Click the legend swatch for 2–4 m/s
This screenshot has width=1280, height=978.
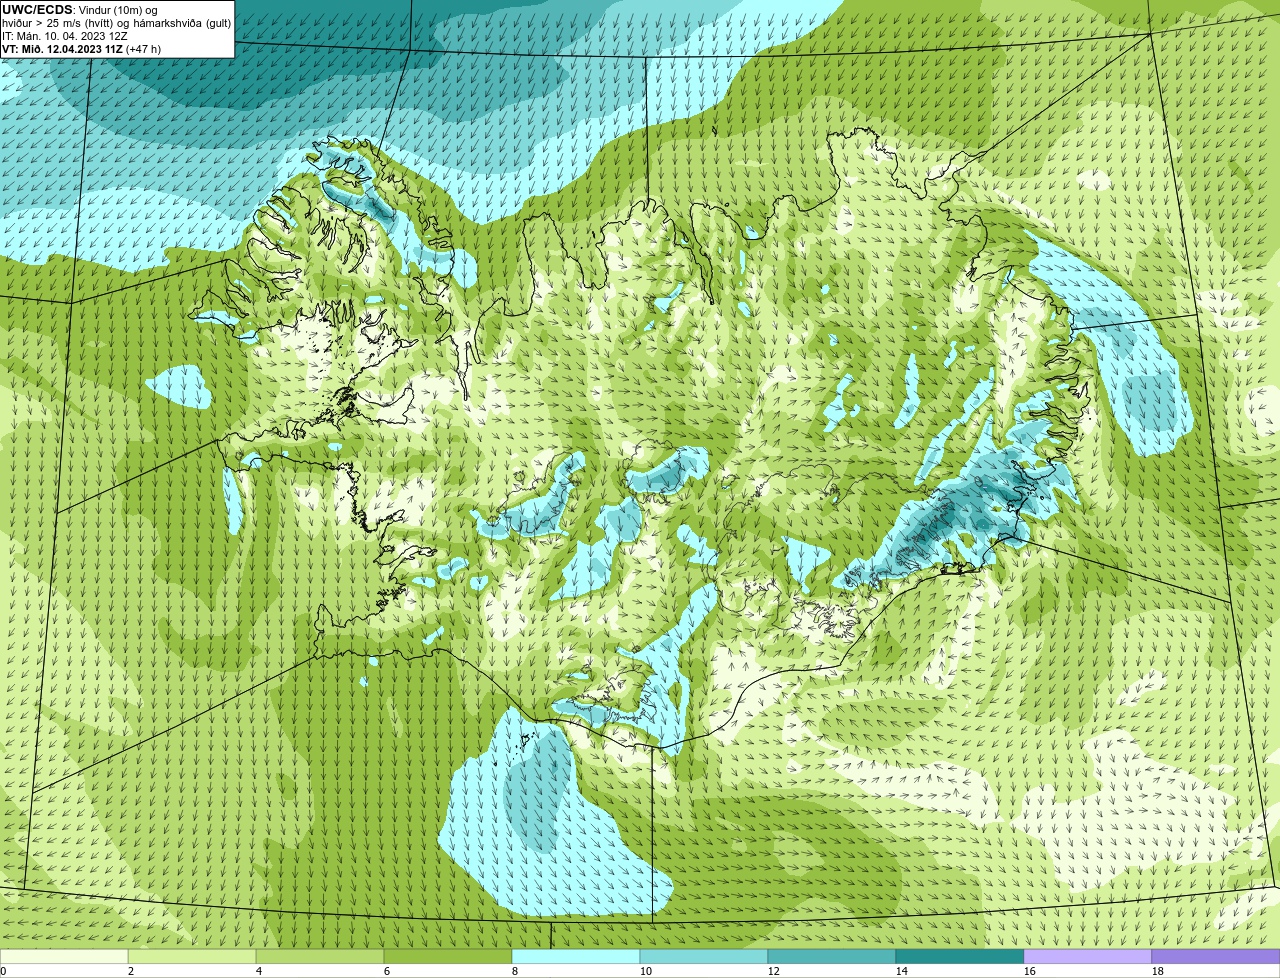[x=192, y=957]
